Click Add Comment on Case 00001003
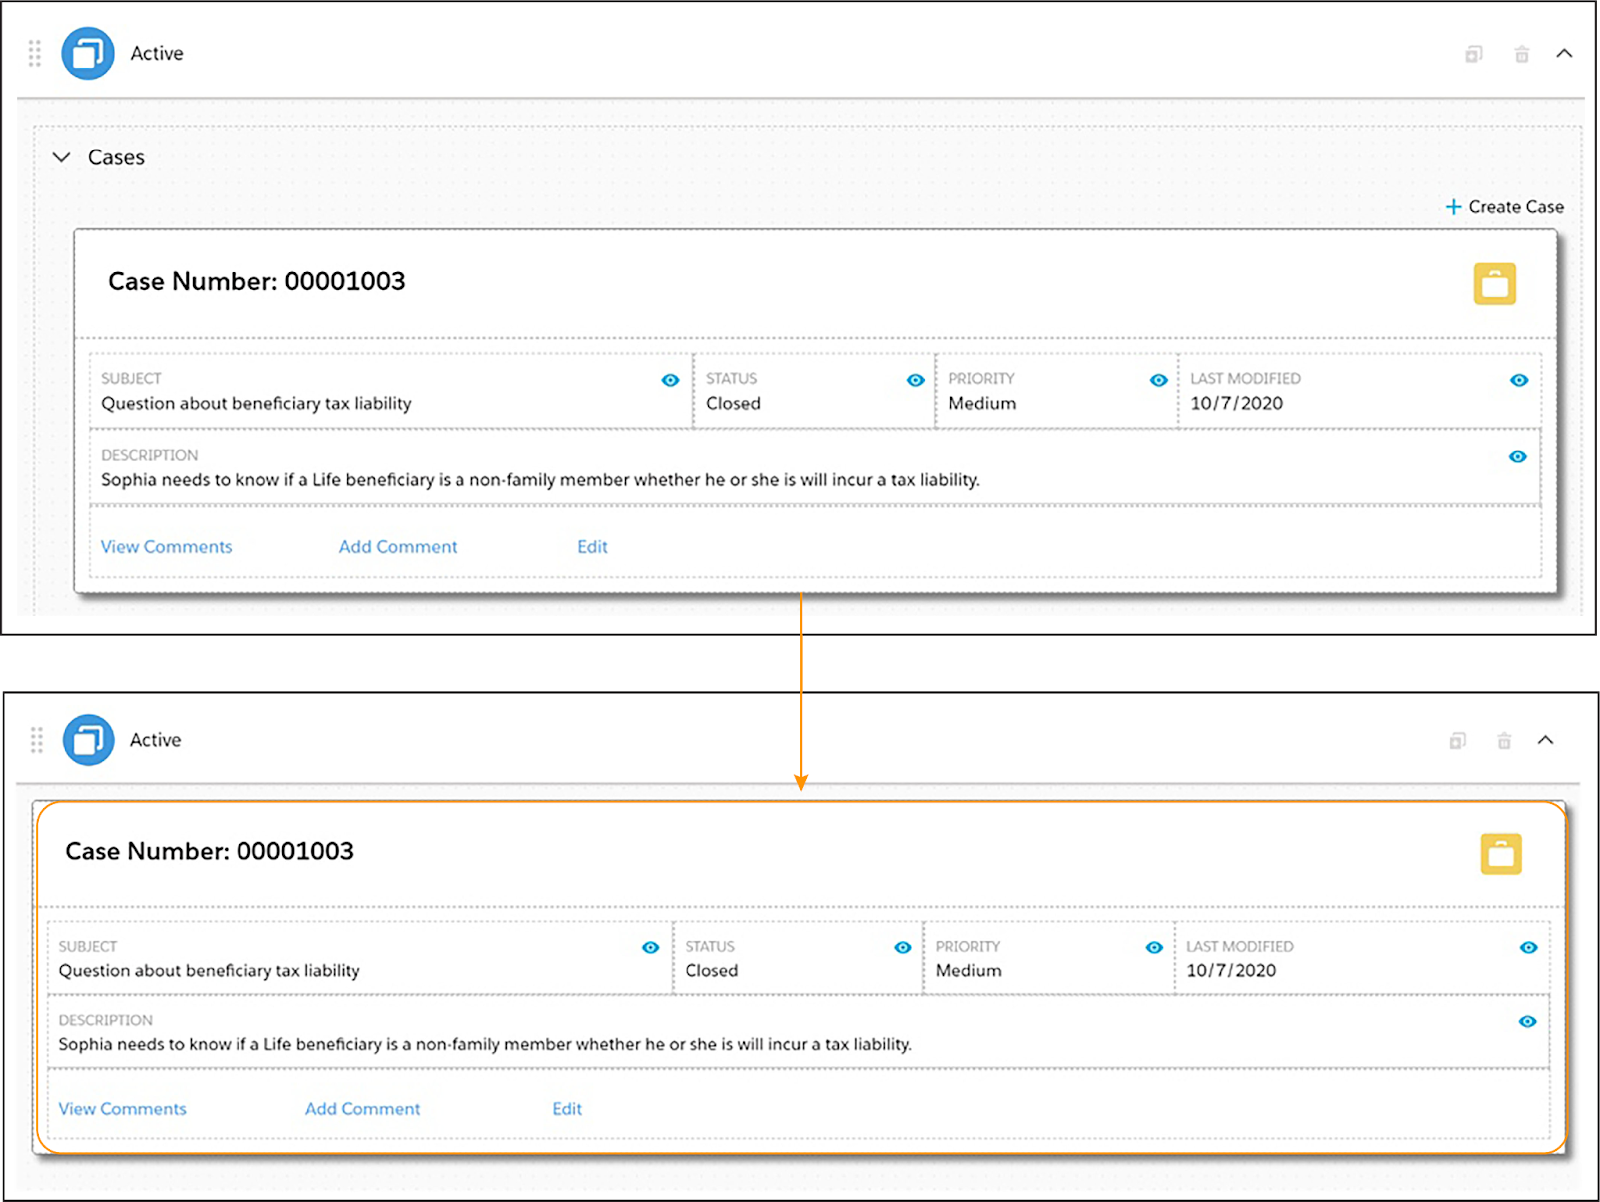Screen dimensions: 1600x1202 pos(397,546)
